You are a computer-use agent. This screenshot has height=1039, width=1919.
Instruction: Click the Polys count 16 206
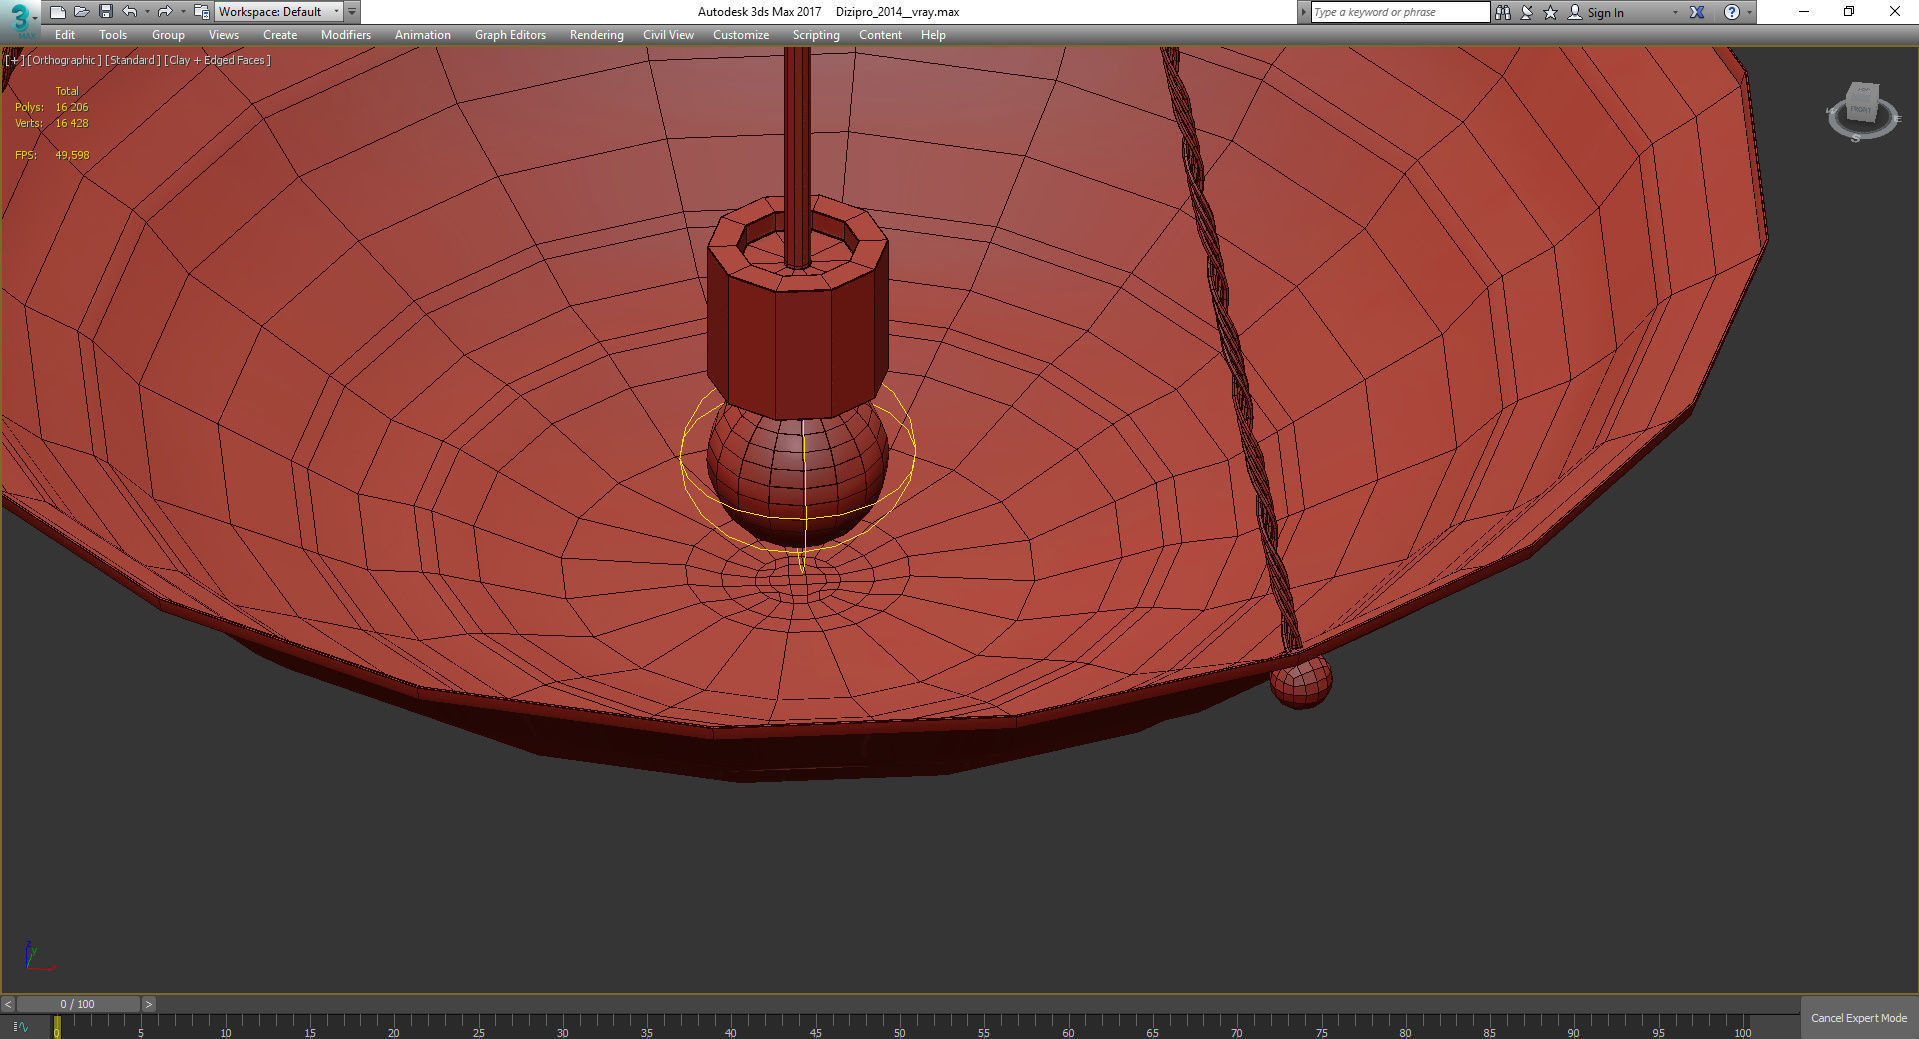[x=72, y=107]
